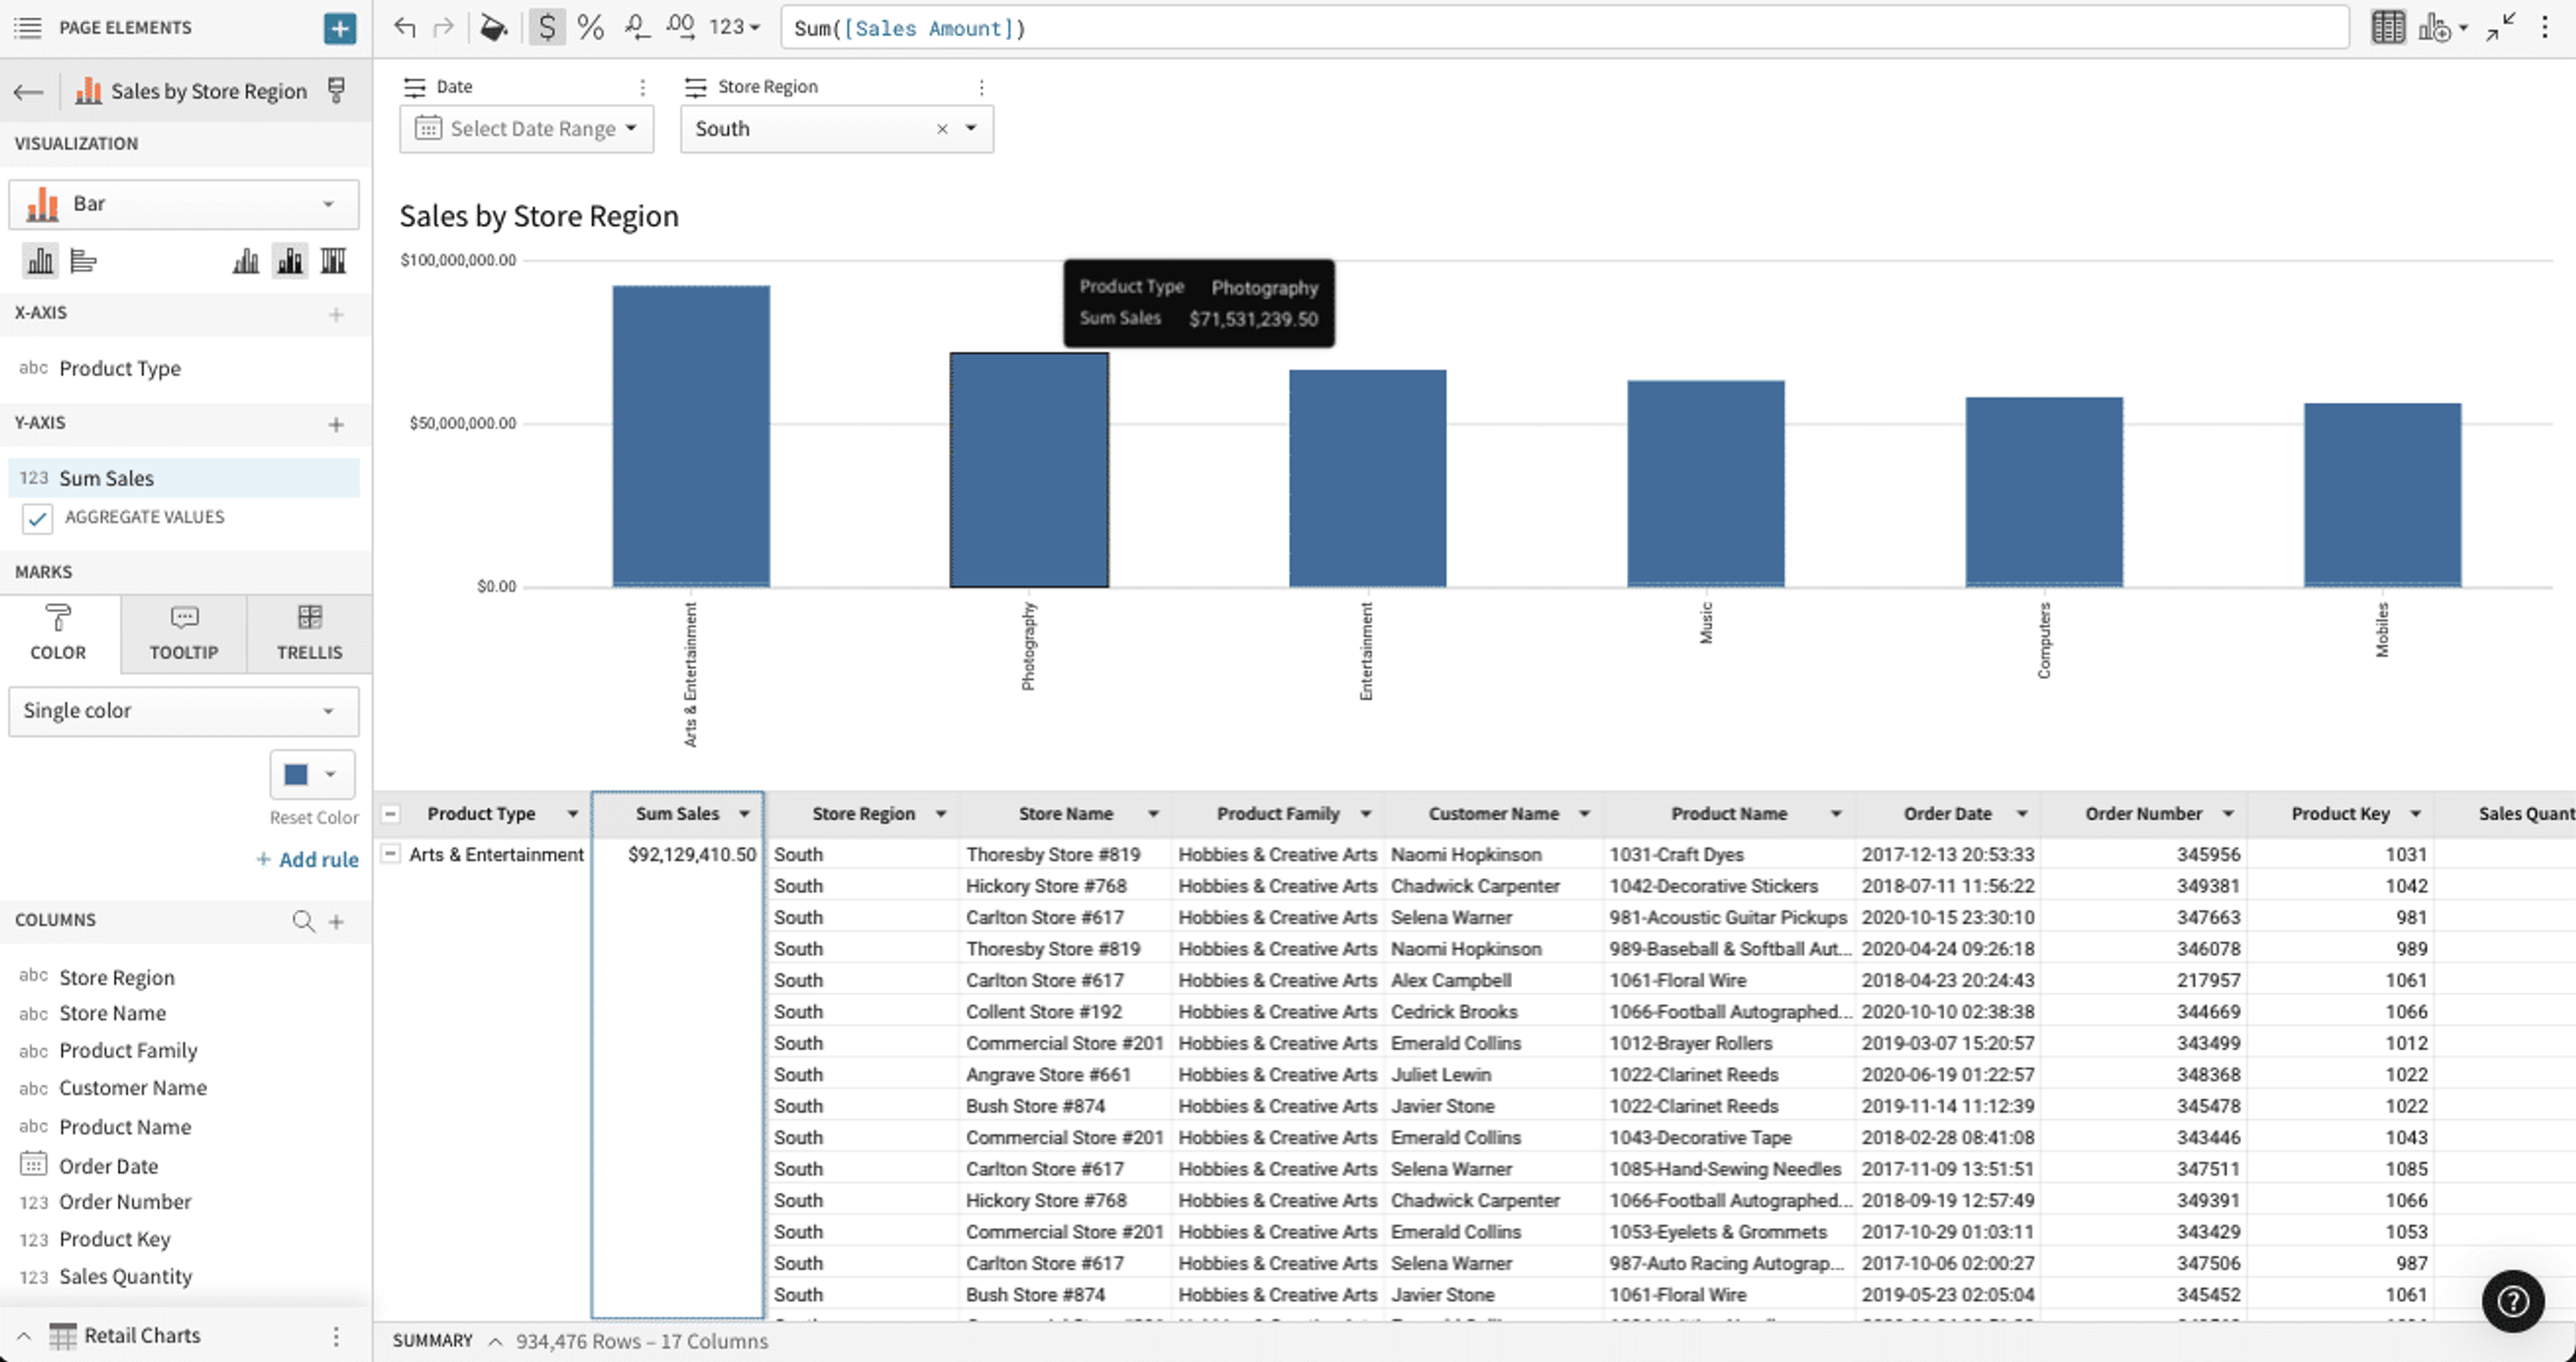Open the top-right more options menu

pos(2545,27)
